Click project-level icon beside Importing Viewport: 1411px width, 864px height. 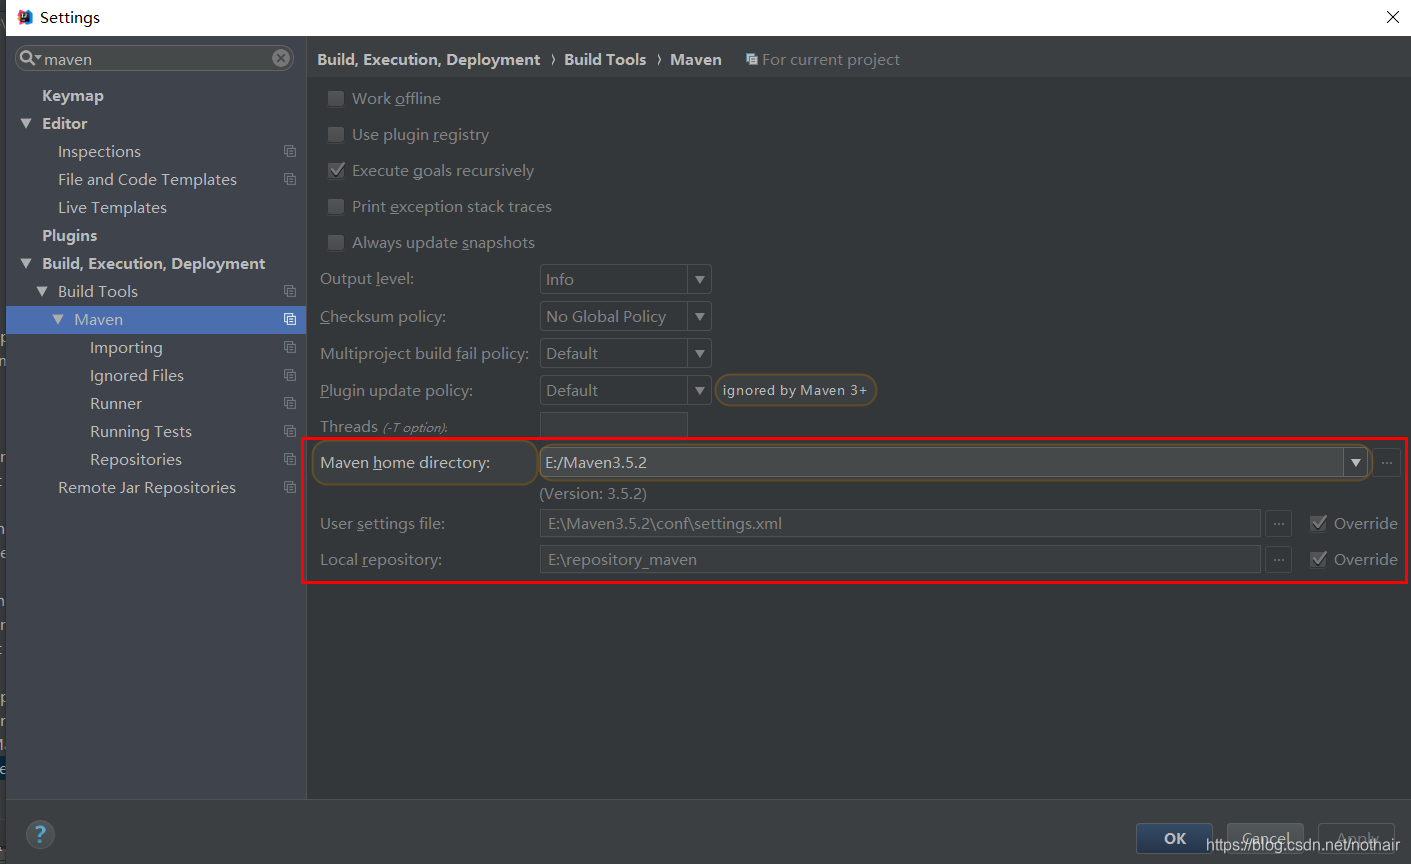[290, 347]
